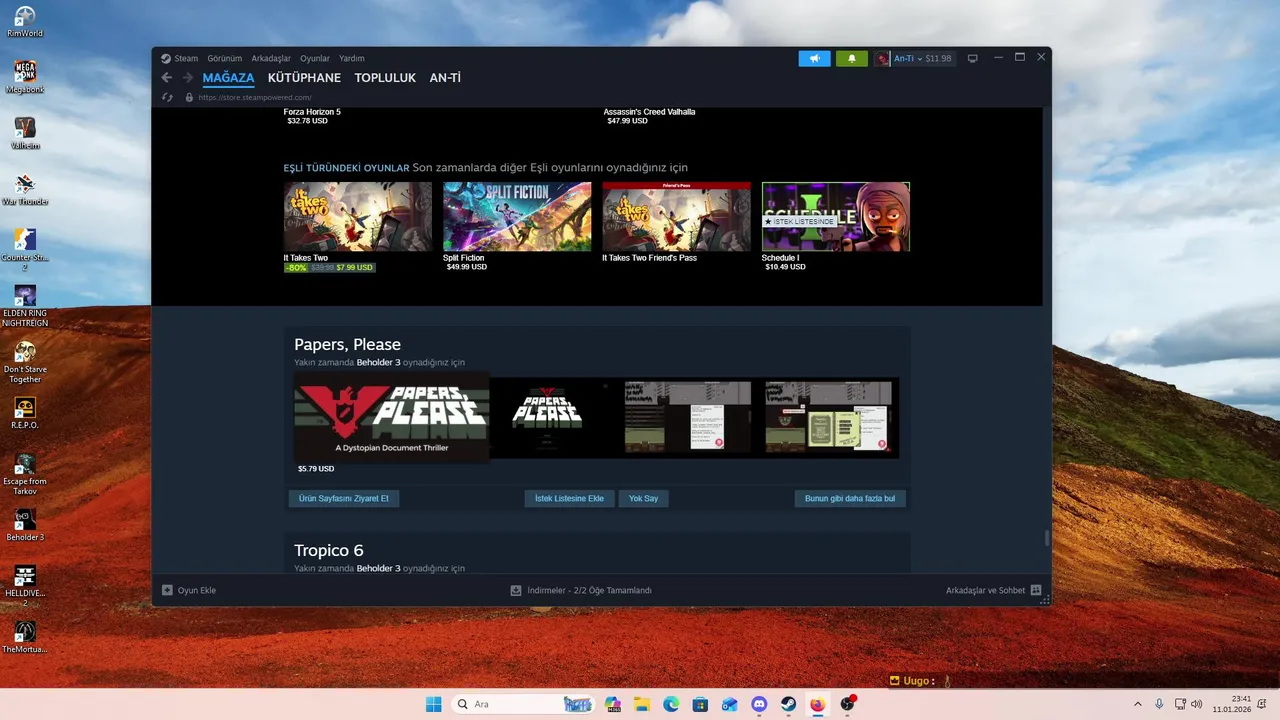Click the Oyun Ekle text link
Screen dimensions: 1280x720
197,590
